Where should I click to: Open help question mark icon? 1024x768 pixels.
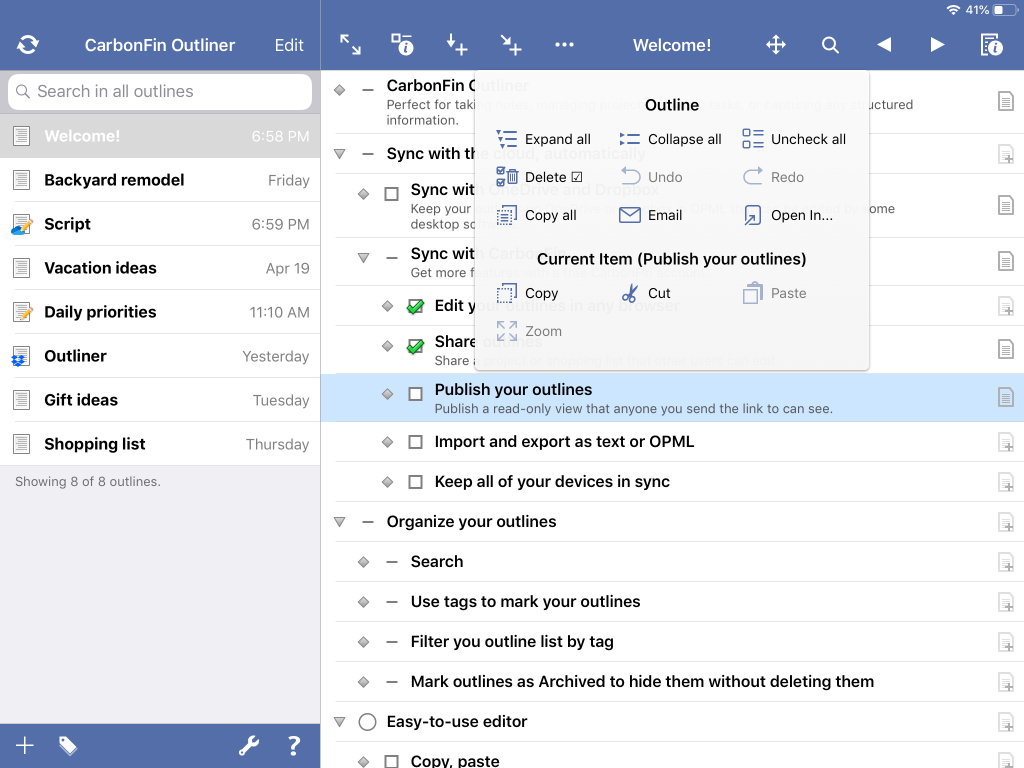click(x=294, y=745)
